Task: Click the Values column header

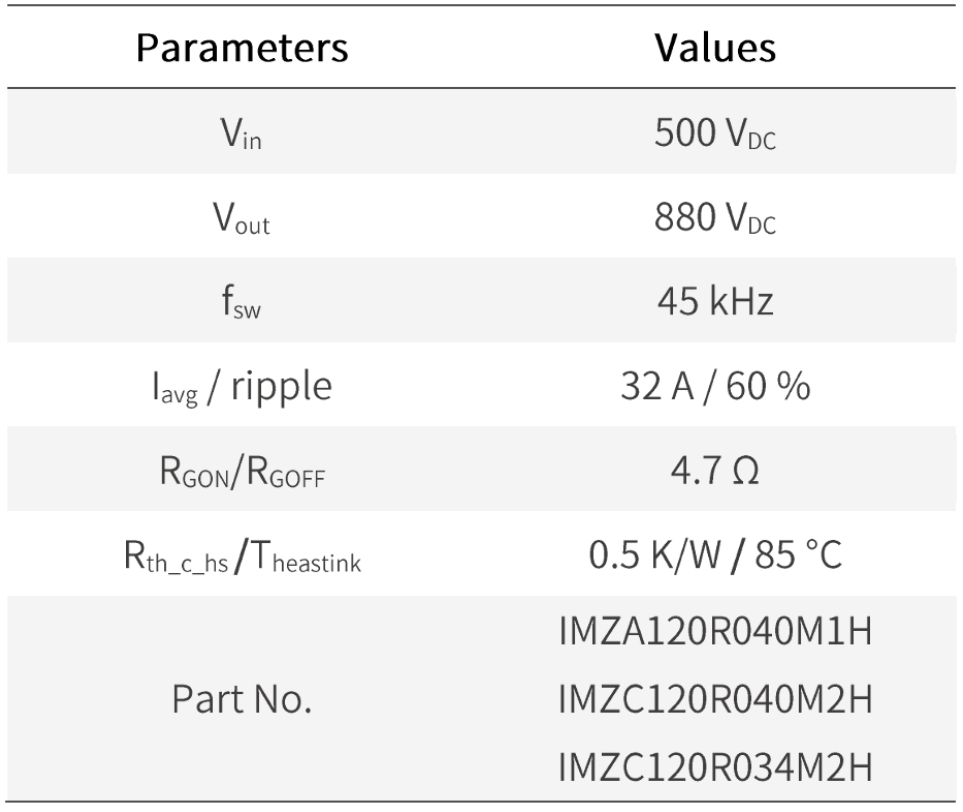Action: [714, 47]
